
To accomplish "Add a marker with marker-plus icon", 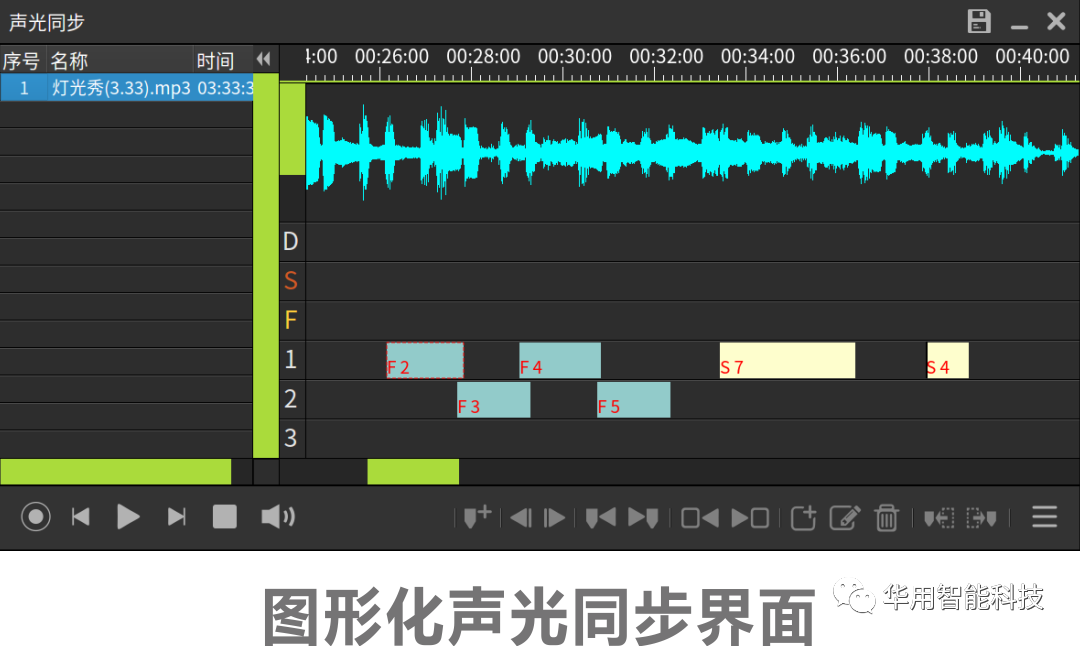I will click(x=477, y=517).
